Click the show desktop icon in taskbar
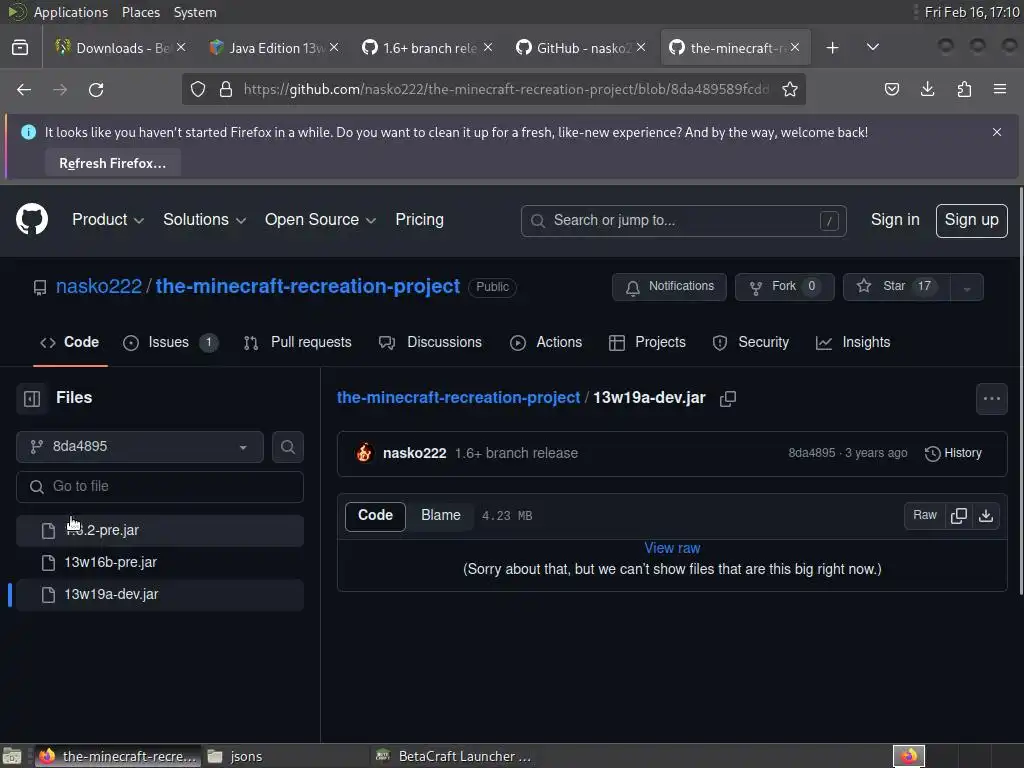The height and width of the screenshot is (768, 1024). pos(11,756)
